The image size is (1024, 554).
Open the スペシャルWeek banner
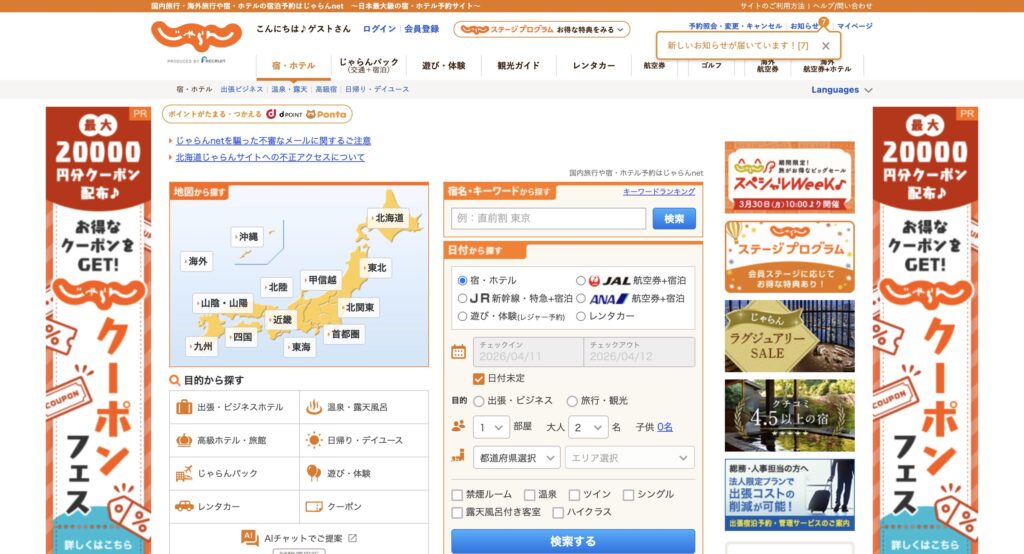click(x=790, y=177)
